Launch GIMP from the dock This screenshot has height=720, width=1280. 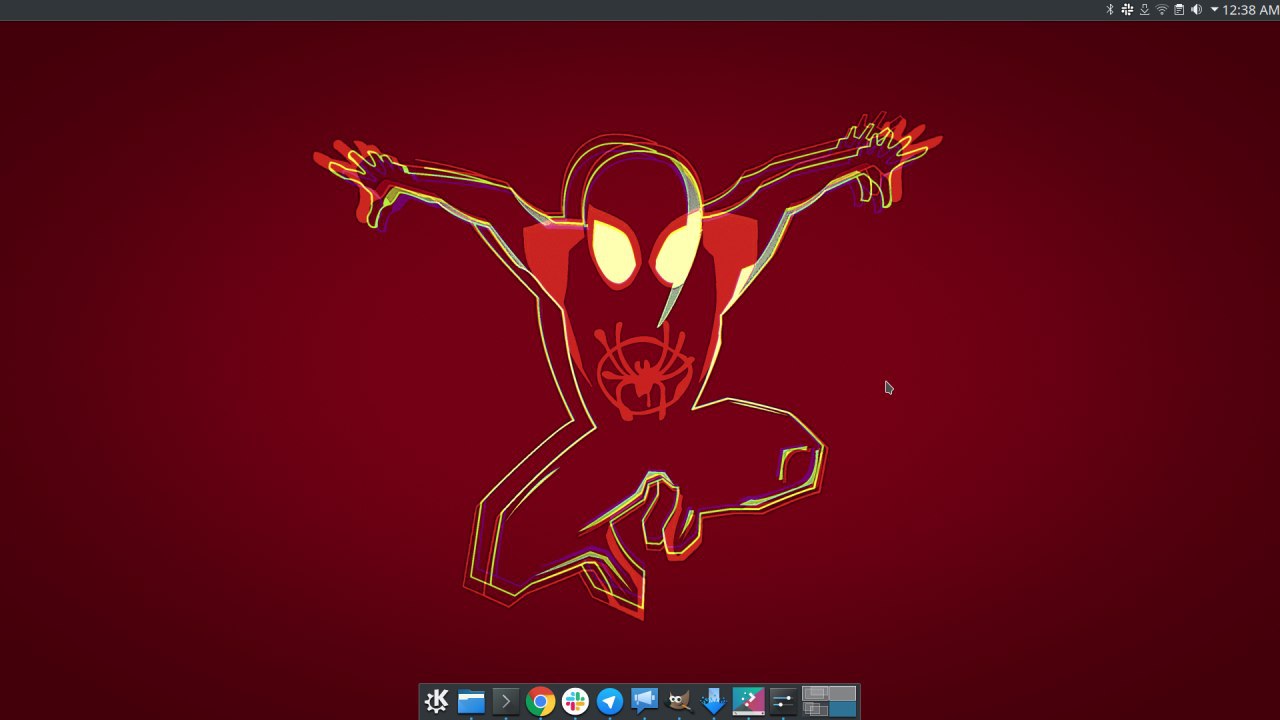pyautogui.click(x=679, y=702)
